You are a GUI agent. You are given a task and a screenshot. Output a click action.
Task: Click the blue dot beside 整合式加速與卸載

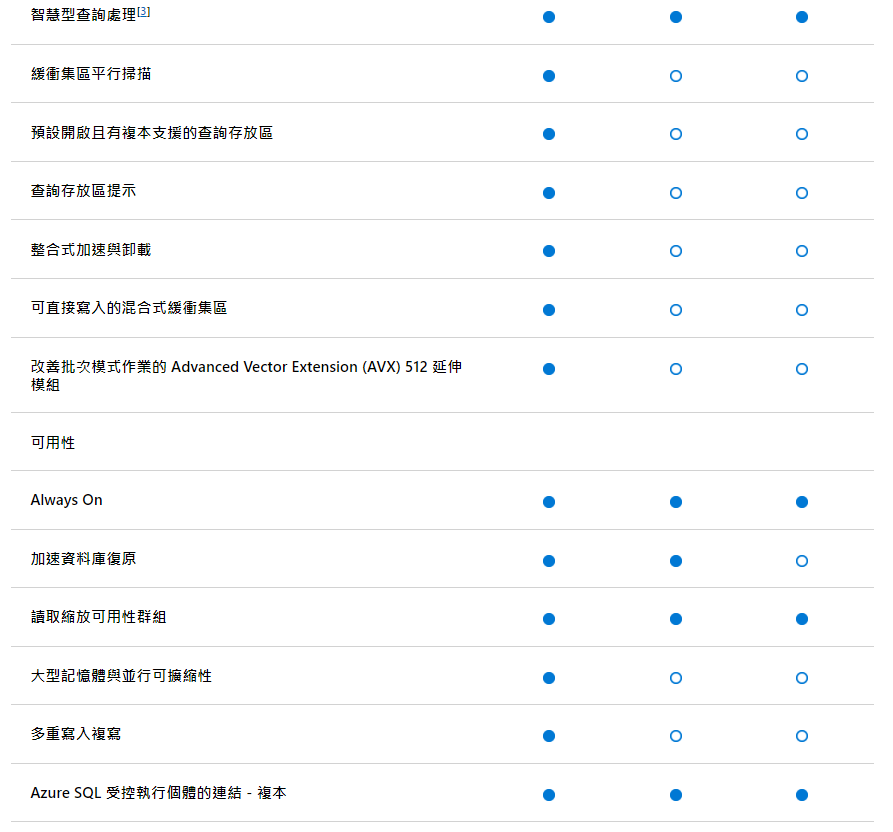coord(549,251)
